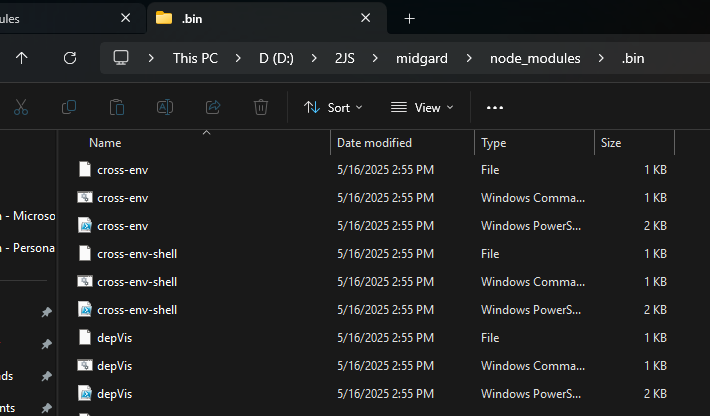Click the Share icon in toolbar
This screenshot has height=416, width=710.
coord(213,107)
